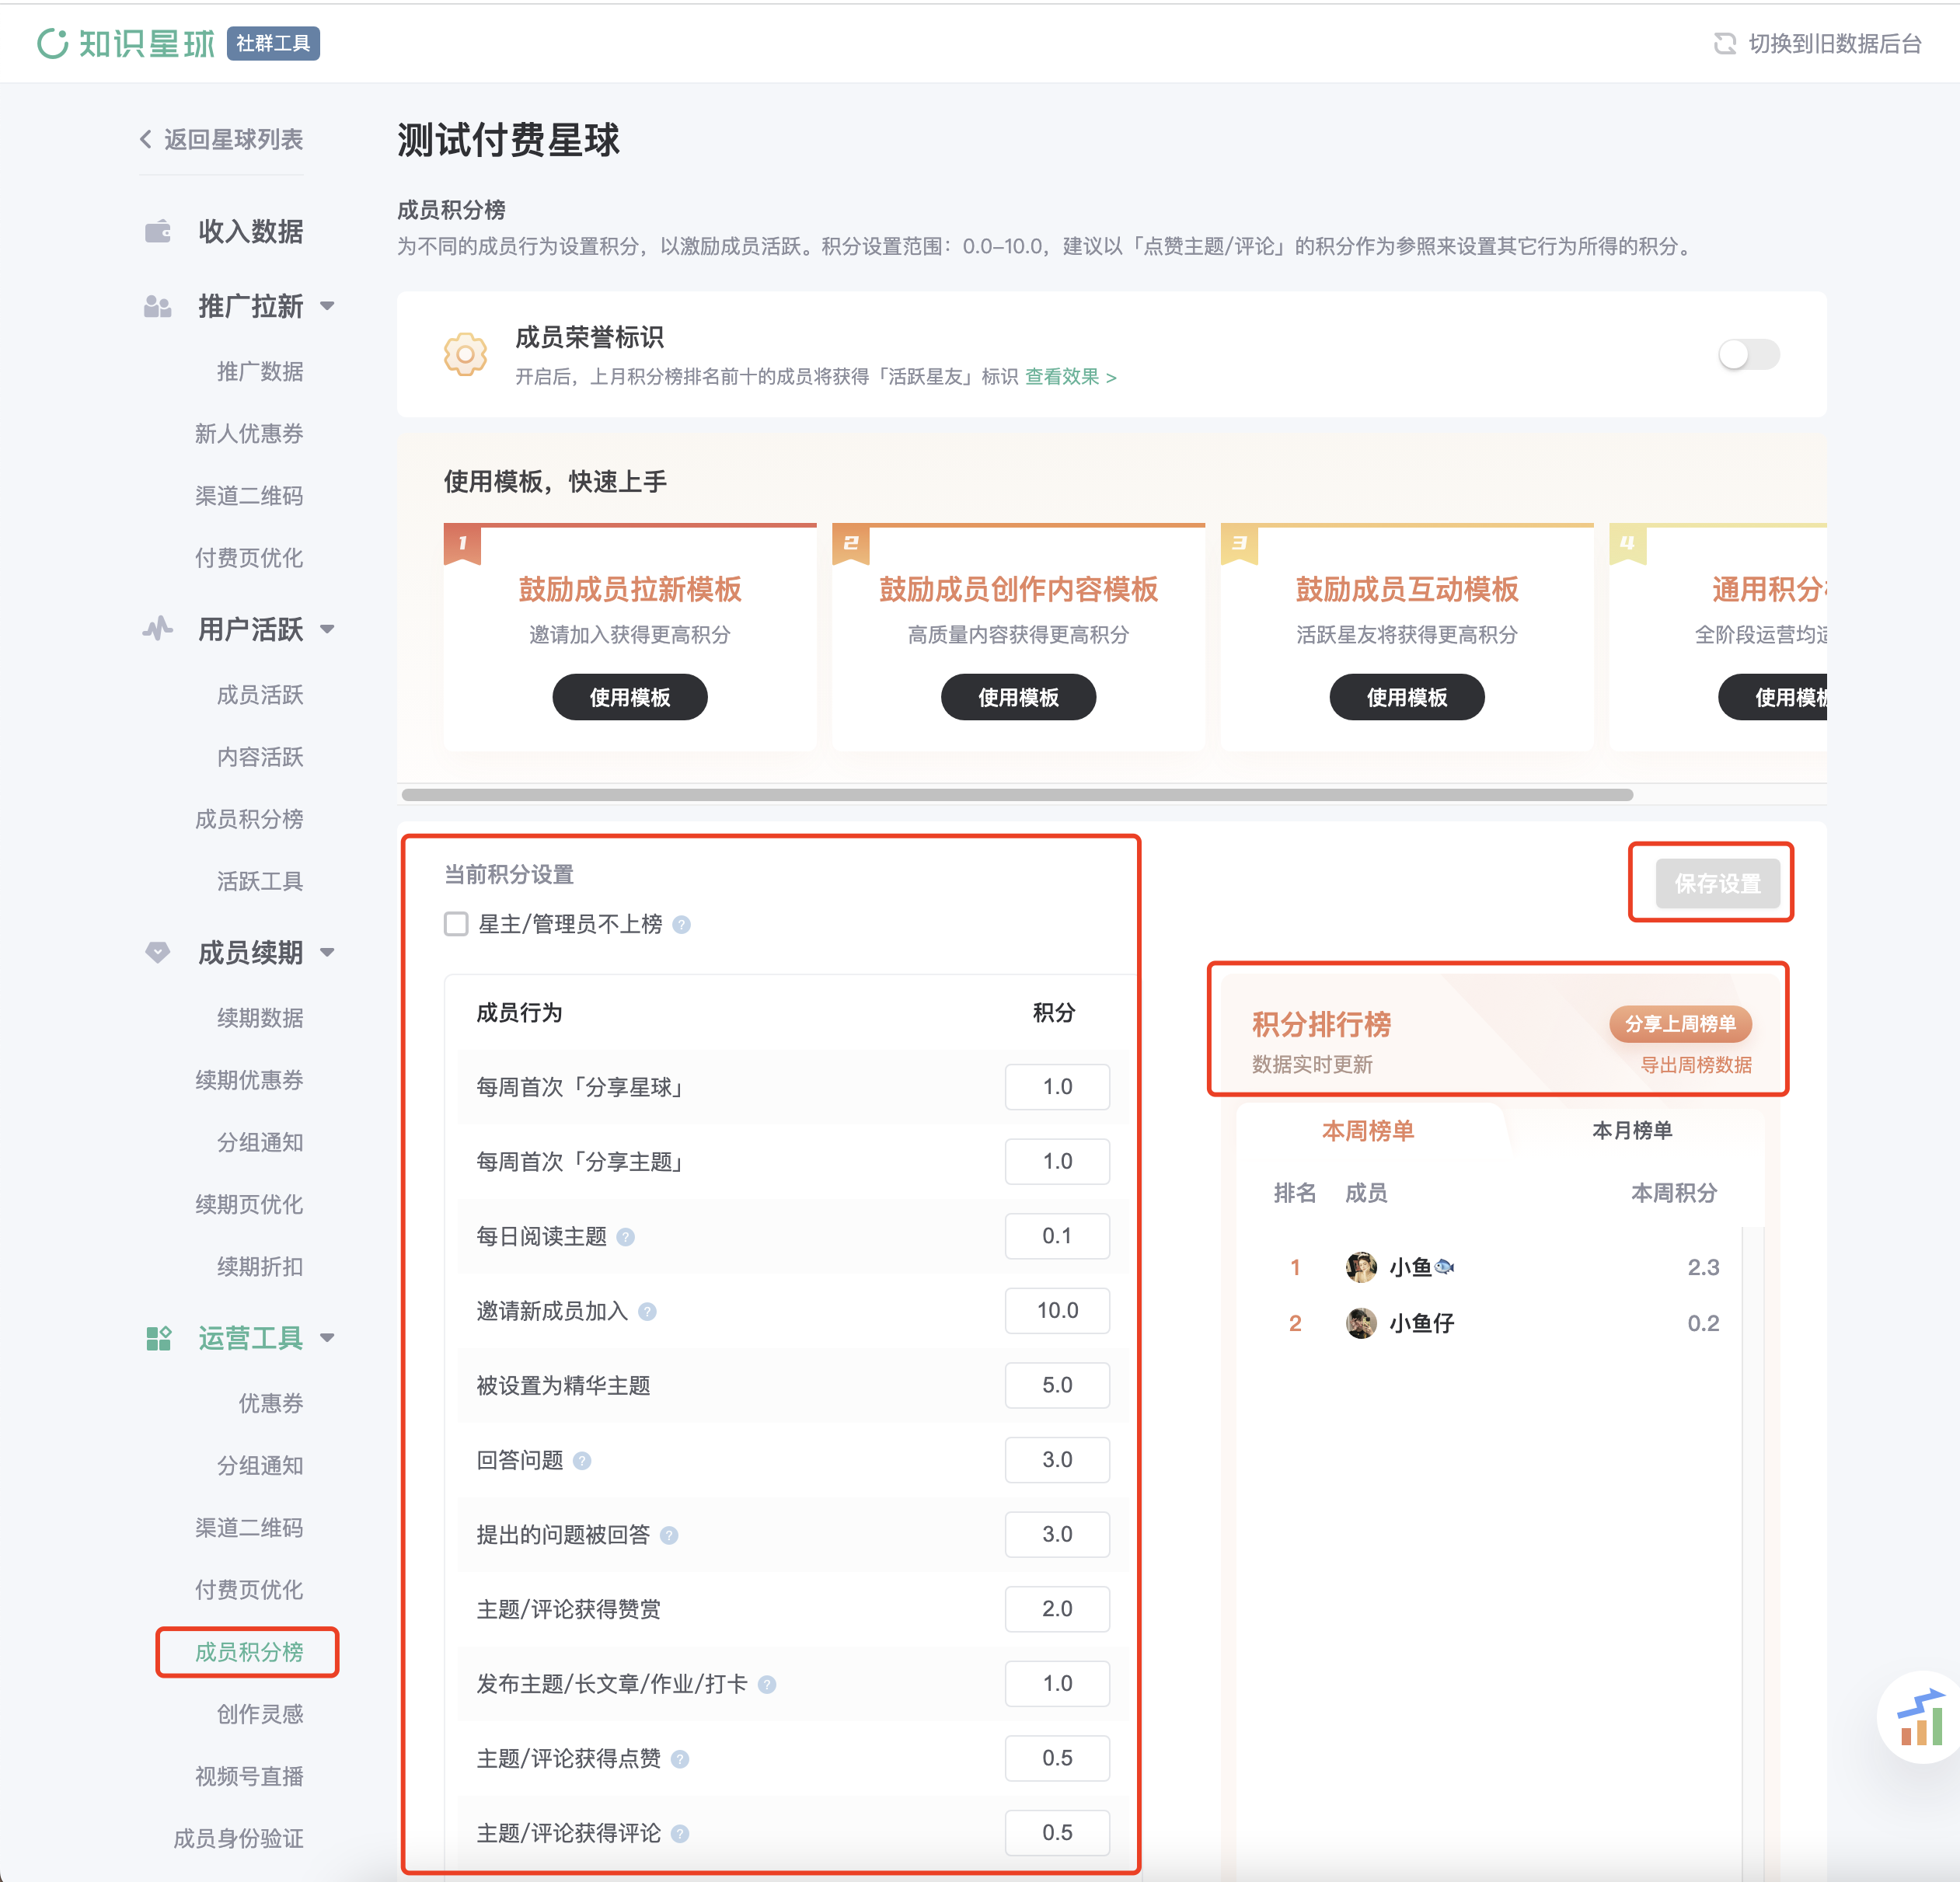Click the back chevron beside 返回星球列表

(x=146, y=139)
